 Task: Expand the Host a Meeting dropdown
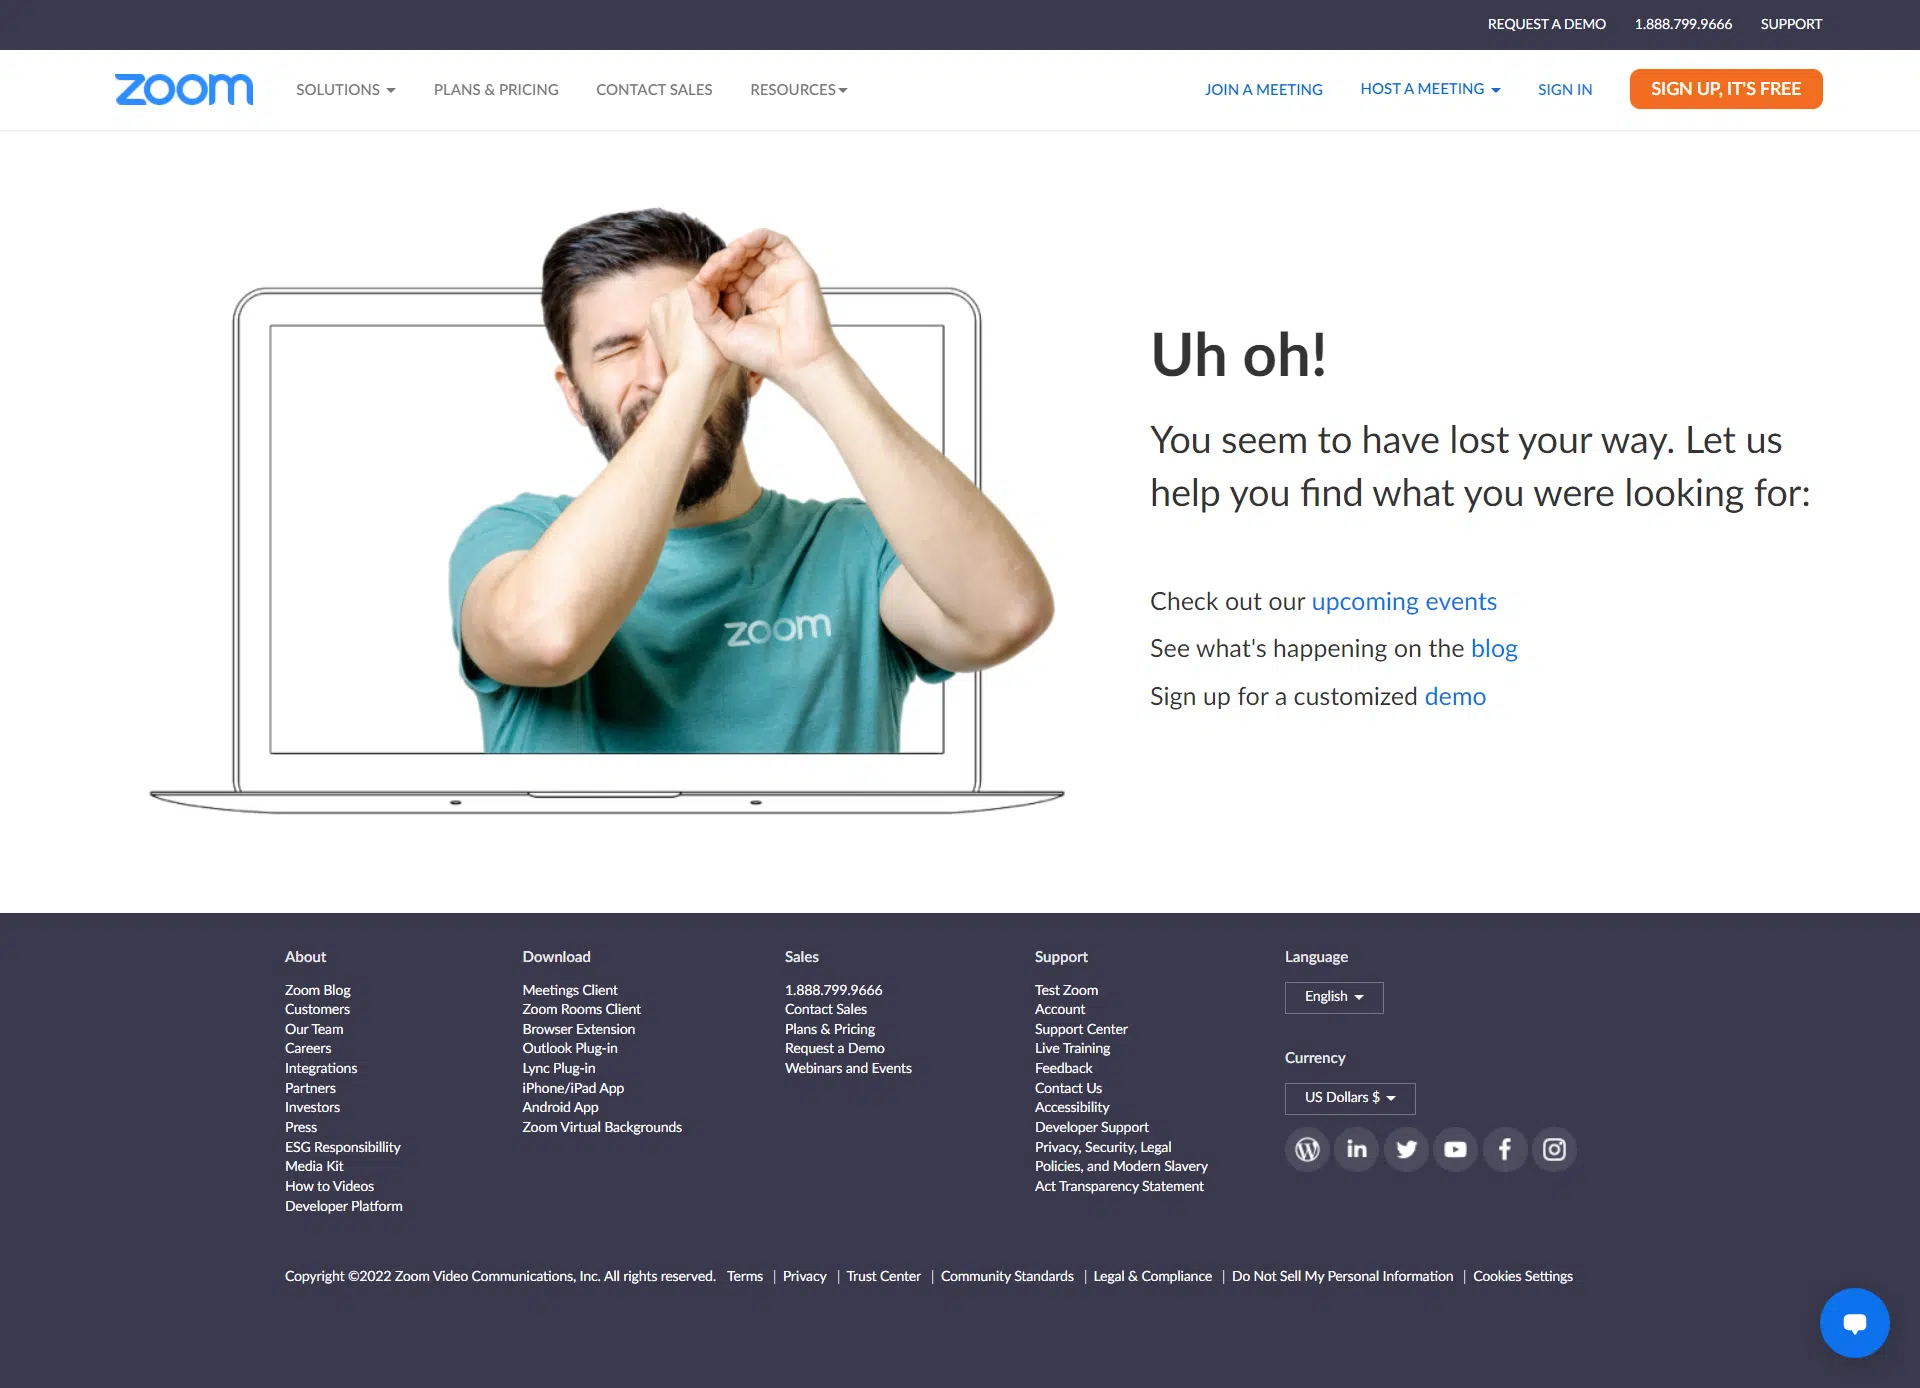1430,89
